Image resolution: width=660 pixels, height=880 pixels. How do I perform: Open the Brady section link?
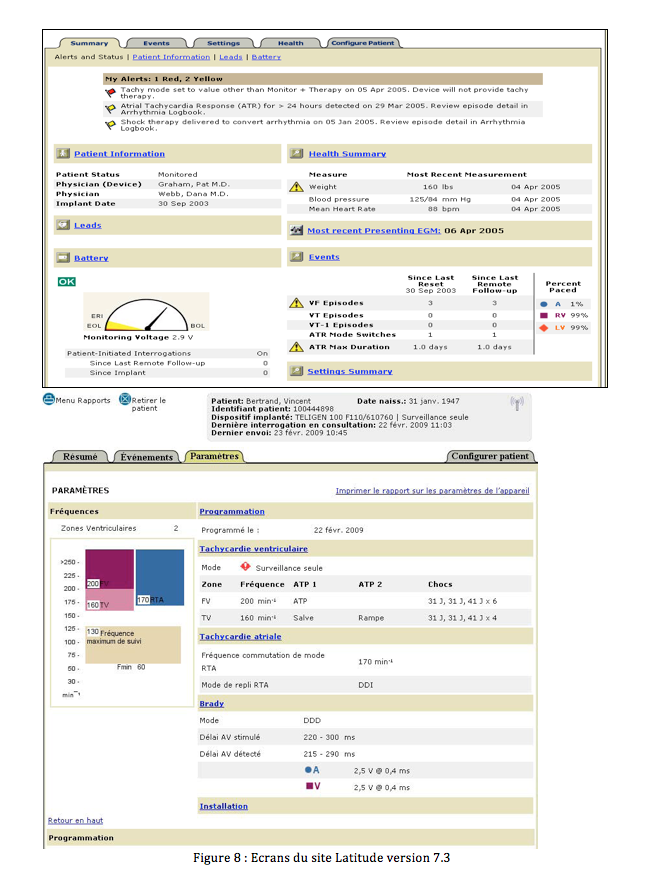point(212,704)
